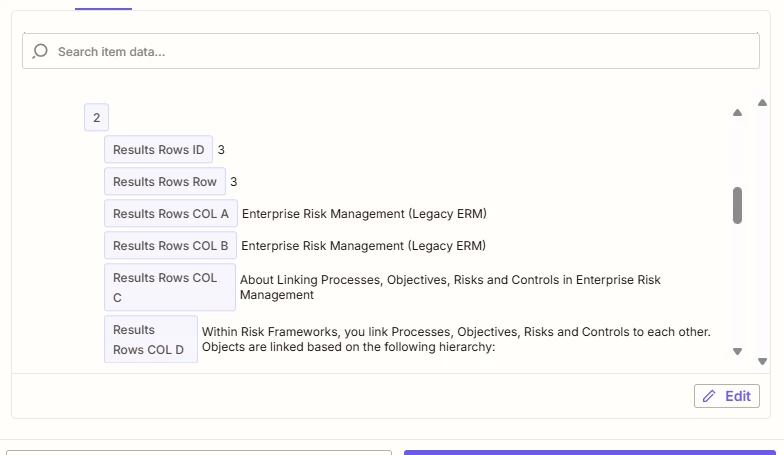Click the purple button at bottom right
Viewport: 784px width, 455px height.
point(590,452)
